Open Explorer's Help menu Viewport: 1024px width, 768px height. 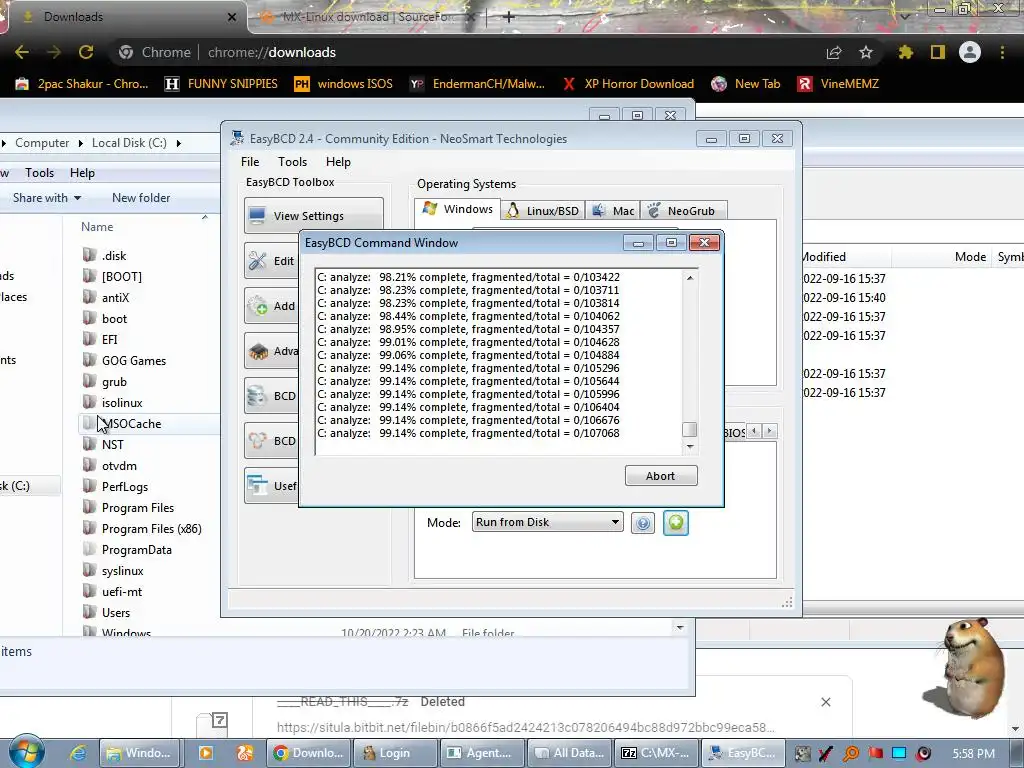click(82, 172)
